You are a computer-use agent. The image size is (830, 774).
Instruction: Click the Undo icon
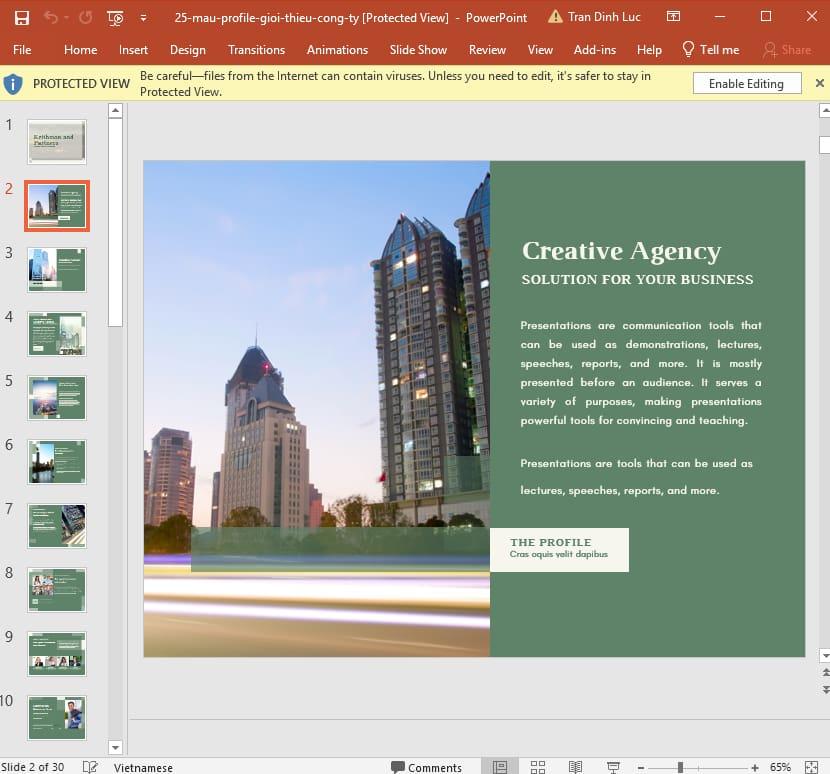[x=53, y=17]
